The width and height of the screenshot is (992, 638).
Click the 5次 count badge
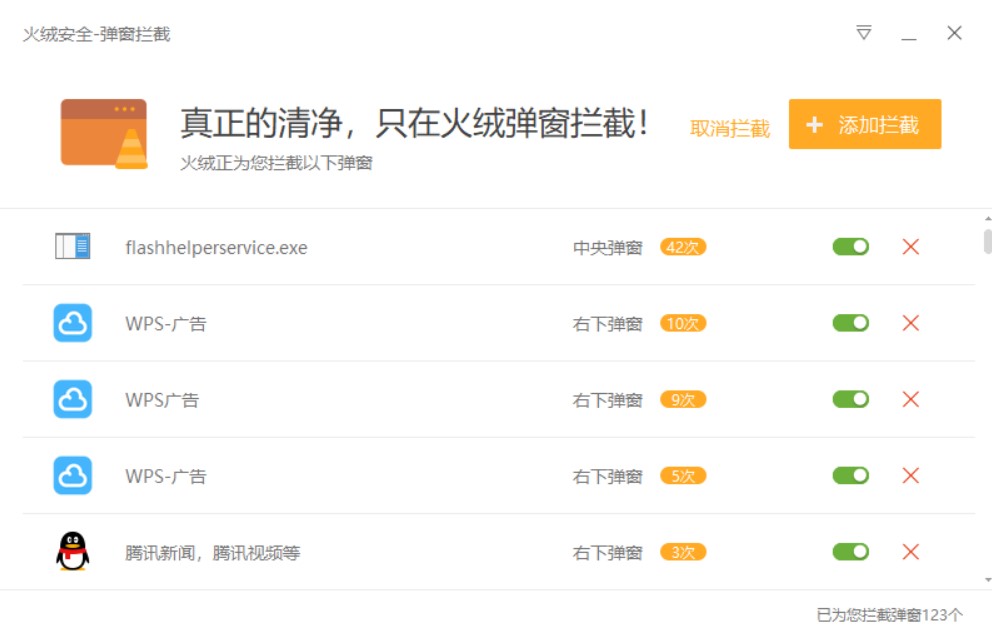click(683, 476)
